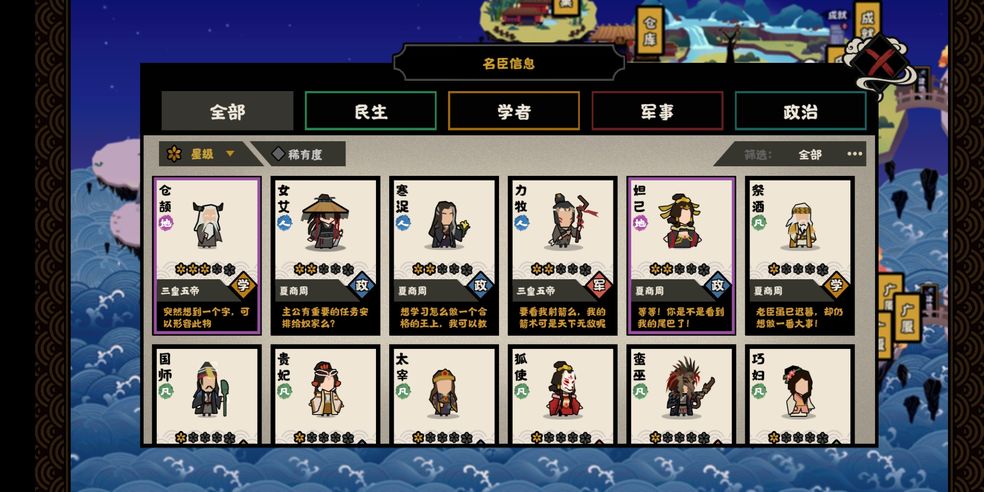Screen dimensions: 984x492
Task: Click the 学 badge on 仓颉's card
Action: point(243,286)
